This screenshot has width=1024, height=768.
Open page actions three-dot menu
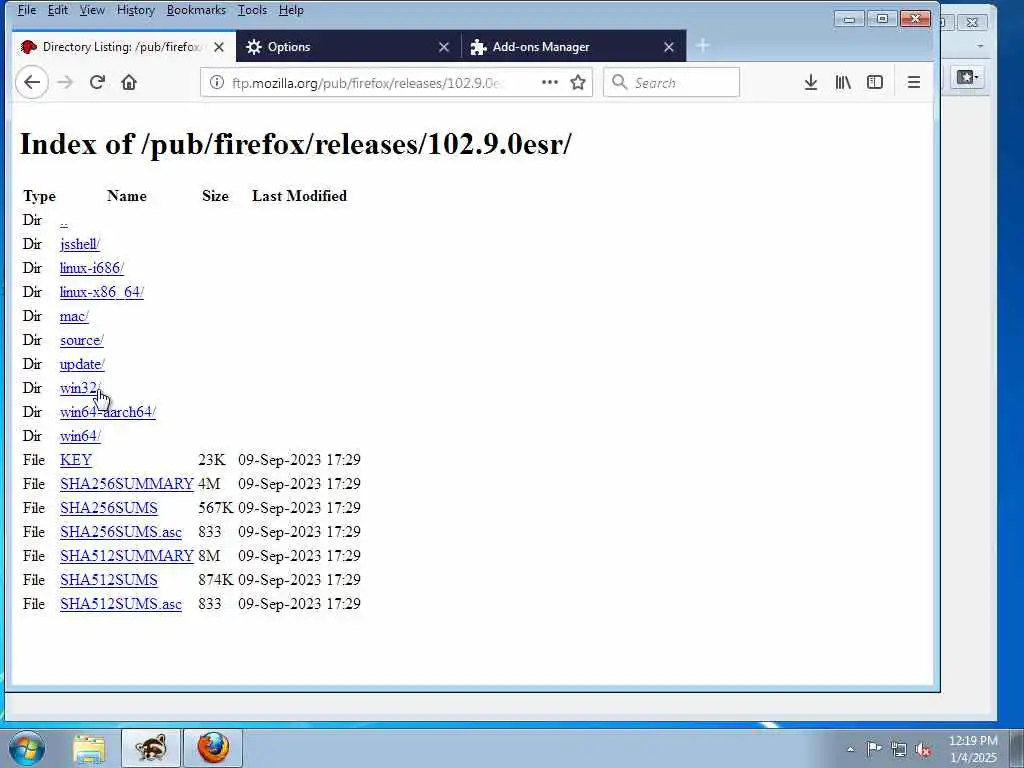(x=550, y=82)
